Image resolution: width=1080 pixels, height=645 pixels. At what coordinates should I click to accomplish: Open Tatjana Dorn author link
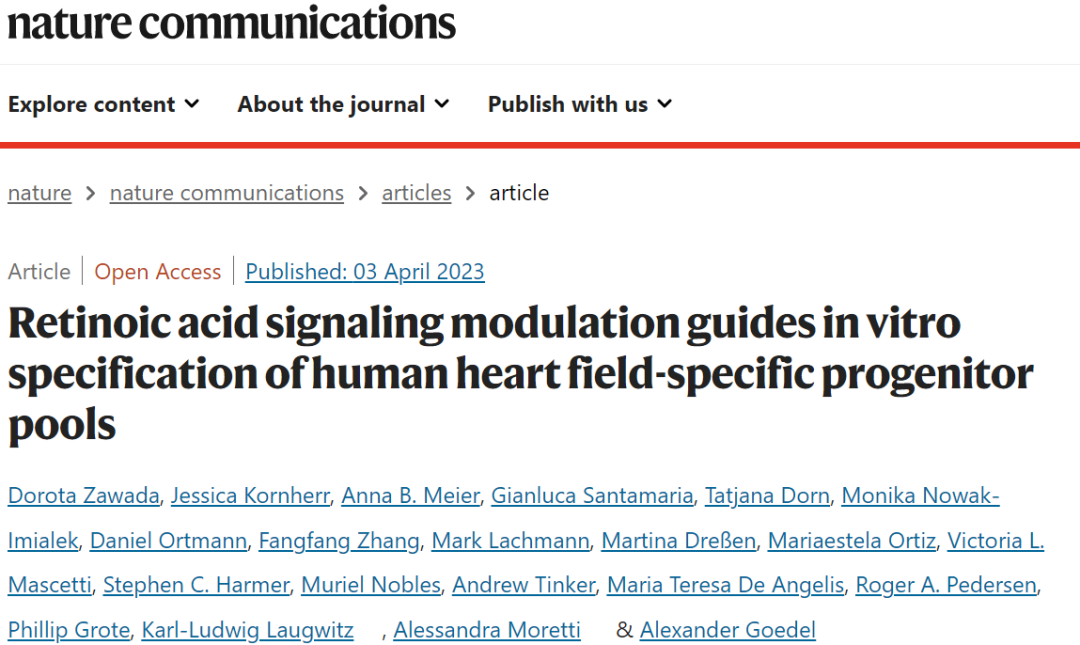tap(767, 495)
